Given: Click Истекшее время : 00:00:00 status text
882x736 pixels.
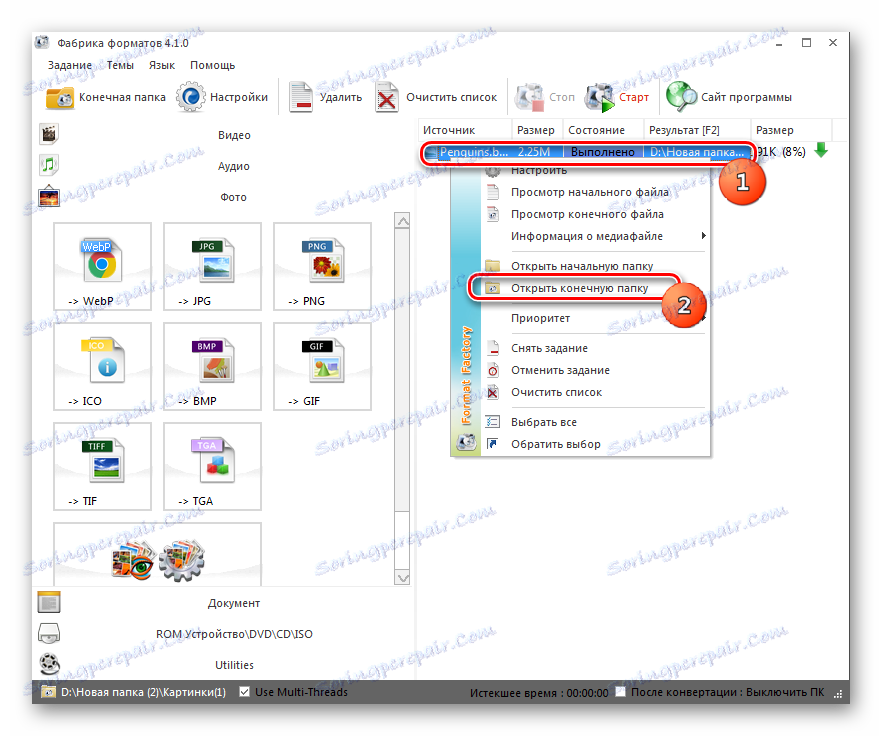Looking at the screenshot, I should pyautogui.click(x=539, y=693).
